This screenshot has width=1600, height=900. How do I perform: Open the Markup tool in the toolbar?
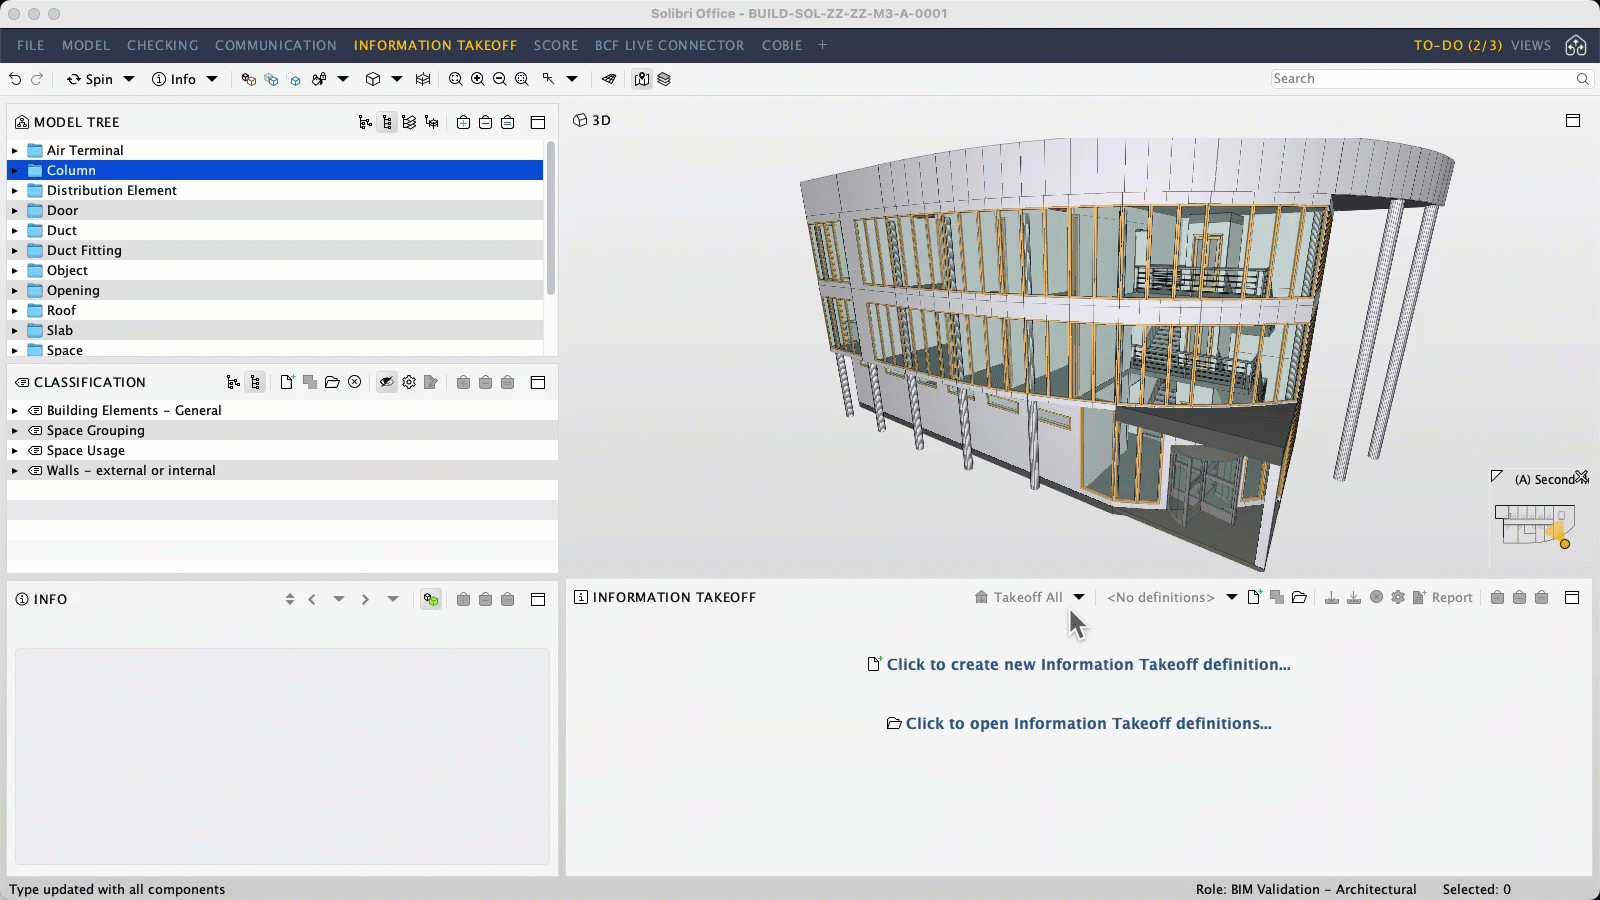608,79
